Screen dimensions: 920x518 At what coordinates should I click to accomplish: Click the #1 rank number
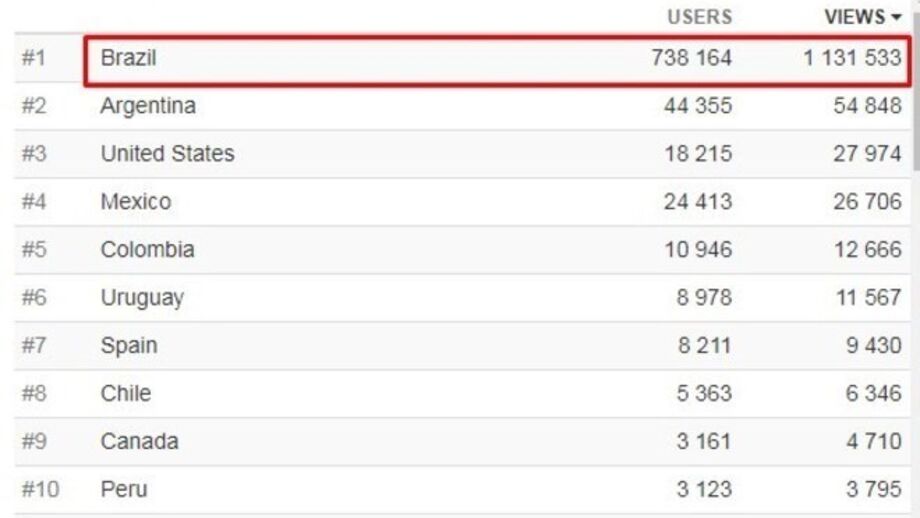pos(34,58)
